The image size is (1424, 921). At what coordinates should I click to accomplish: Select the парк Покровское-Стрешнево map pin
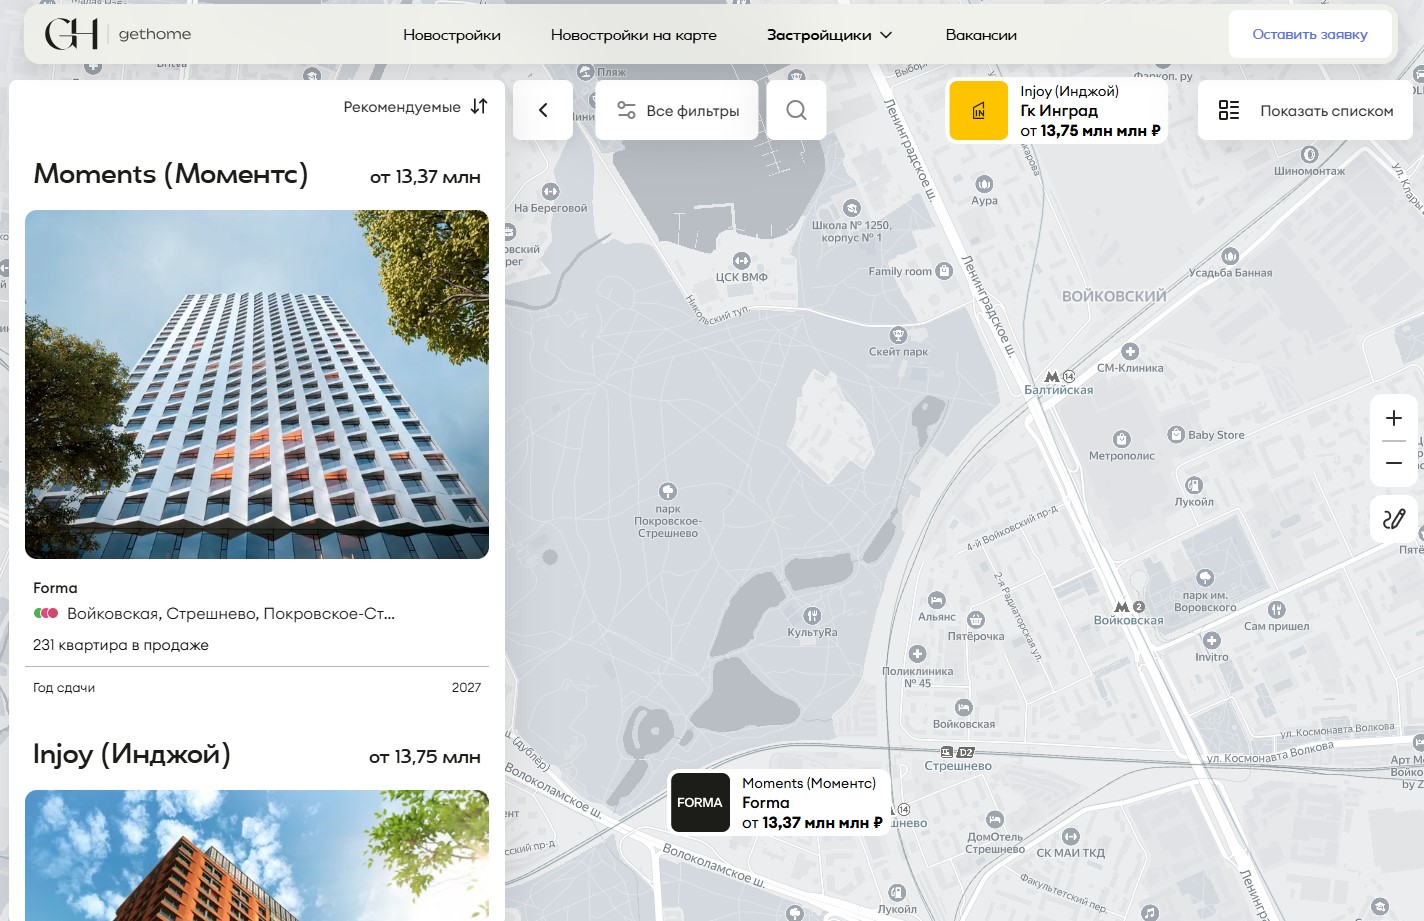[668, 491]
